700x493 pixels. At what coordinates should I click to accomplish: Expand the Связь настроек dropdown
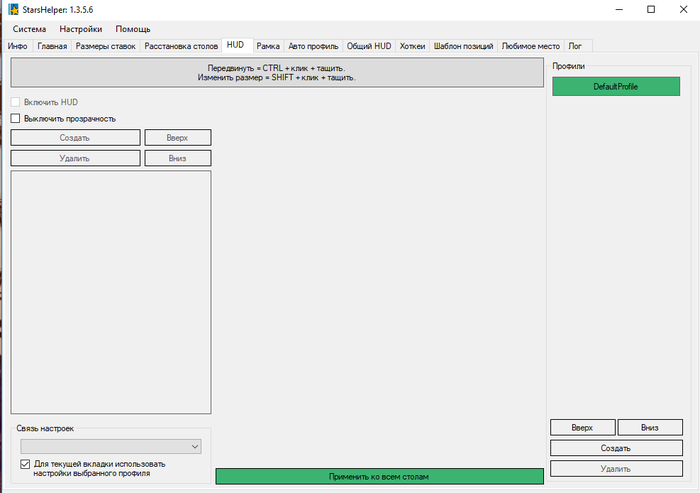tap(111, 447)
